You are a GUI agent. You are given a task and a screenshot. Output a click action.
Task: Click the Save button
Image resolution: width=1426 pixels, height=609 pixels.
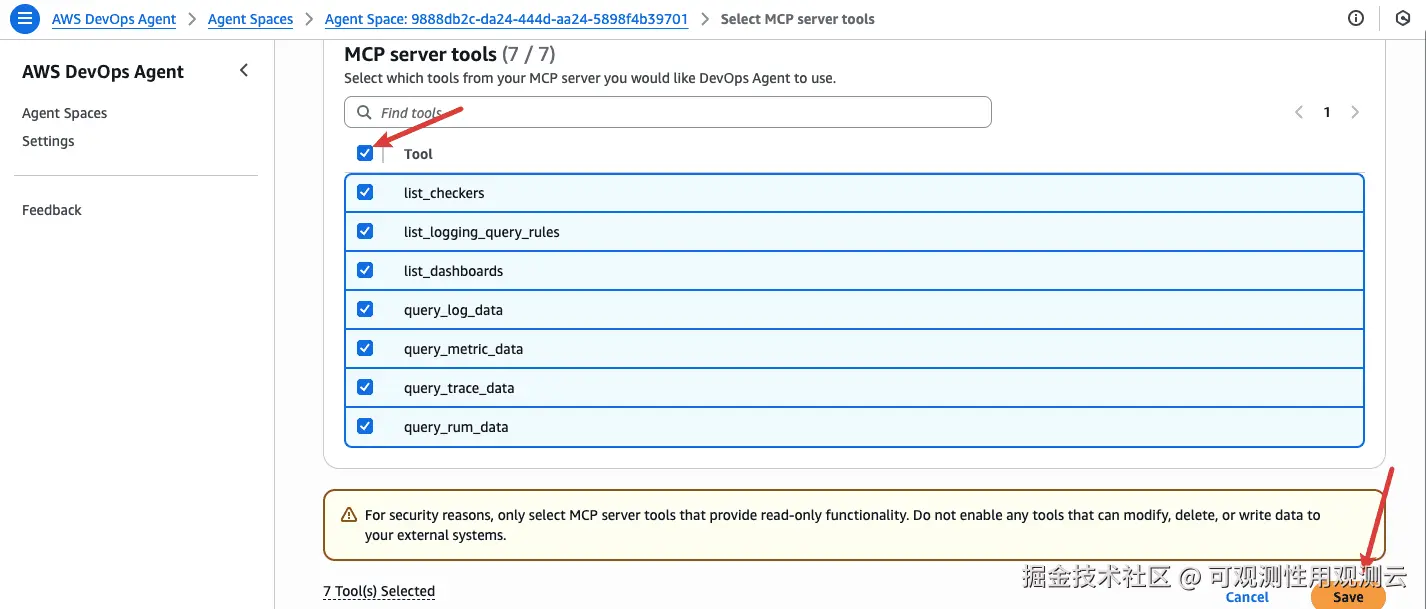(x=1347, y=597)
